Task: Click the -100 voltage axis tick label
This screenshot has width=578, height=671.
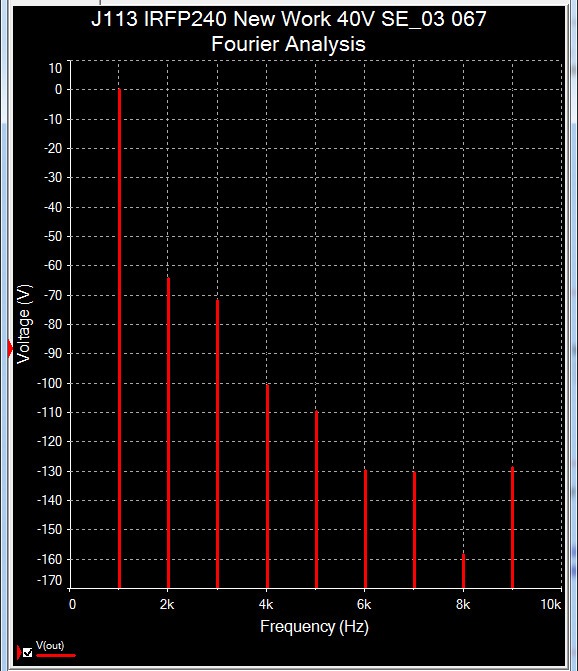Action: [50, 383]
